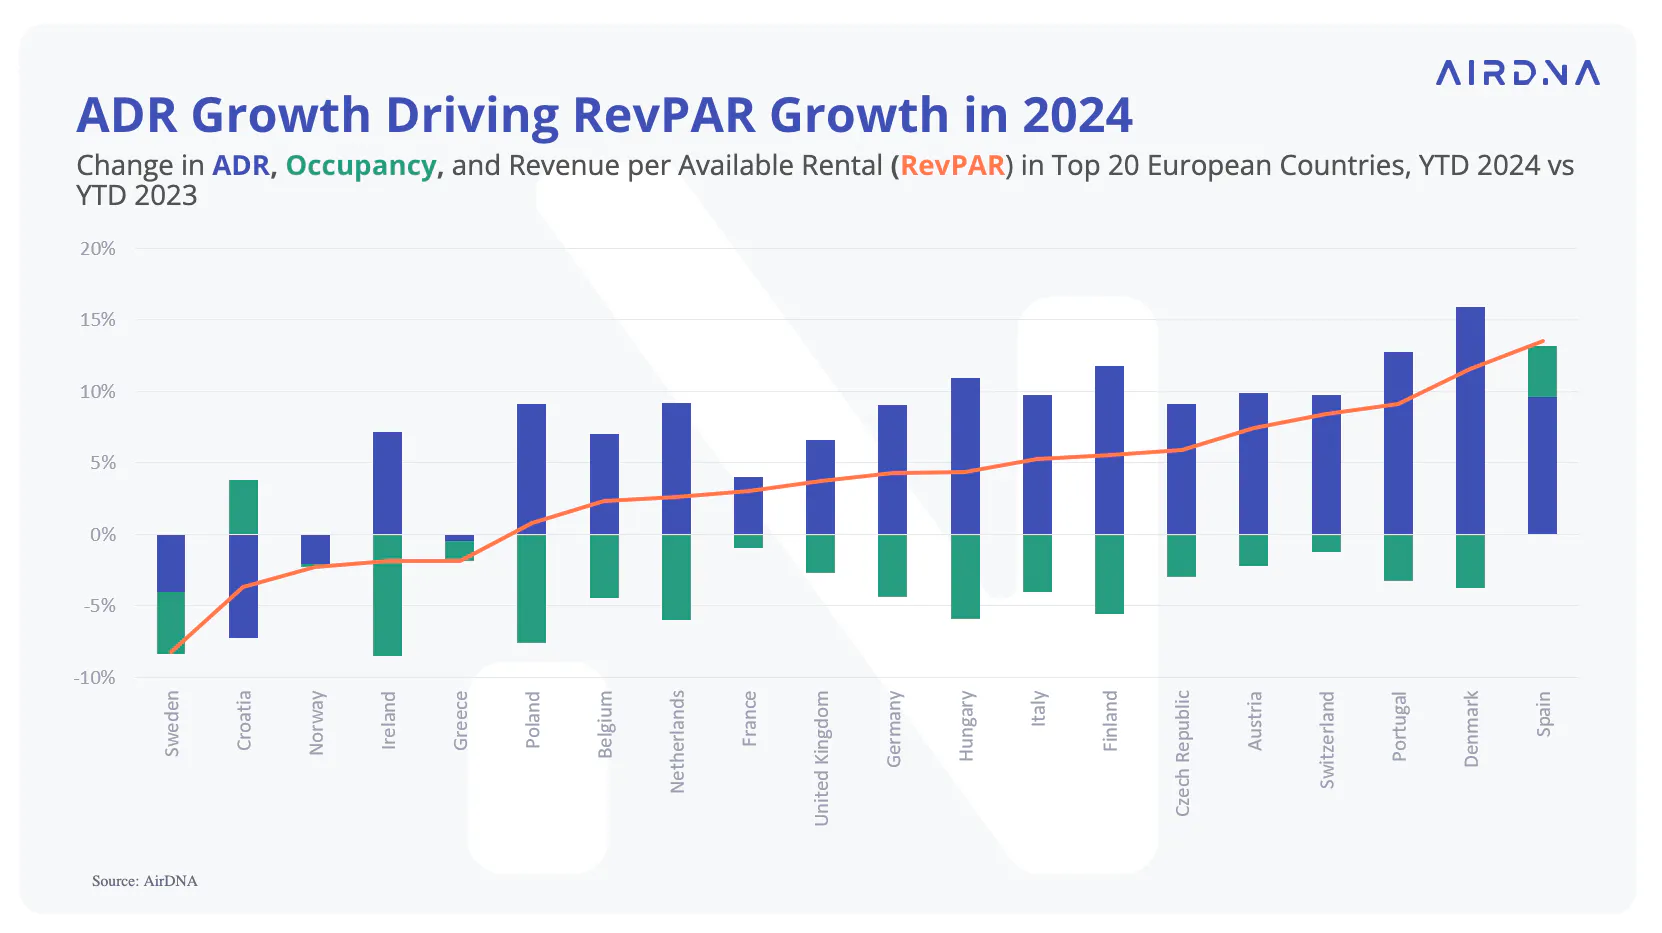The height and width of the screenshot is (933, 1662).
Task: Click the Germany axis label
Action: [x=894, y=729]
